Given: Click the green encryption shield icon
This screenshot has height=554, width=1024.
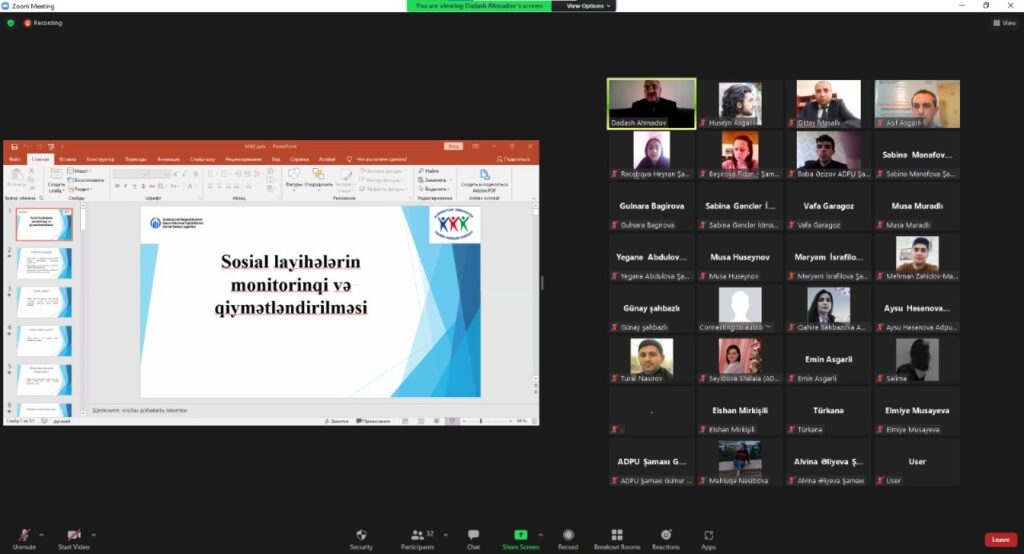Looking at the screenshot, I should coord(10,23).
